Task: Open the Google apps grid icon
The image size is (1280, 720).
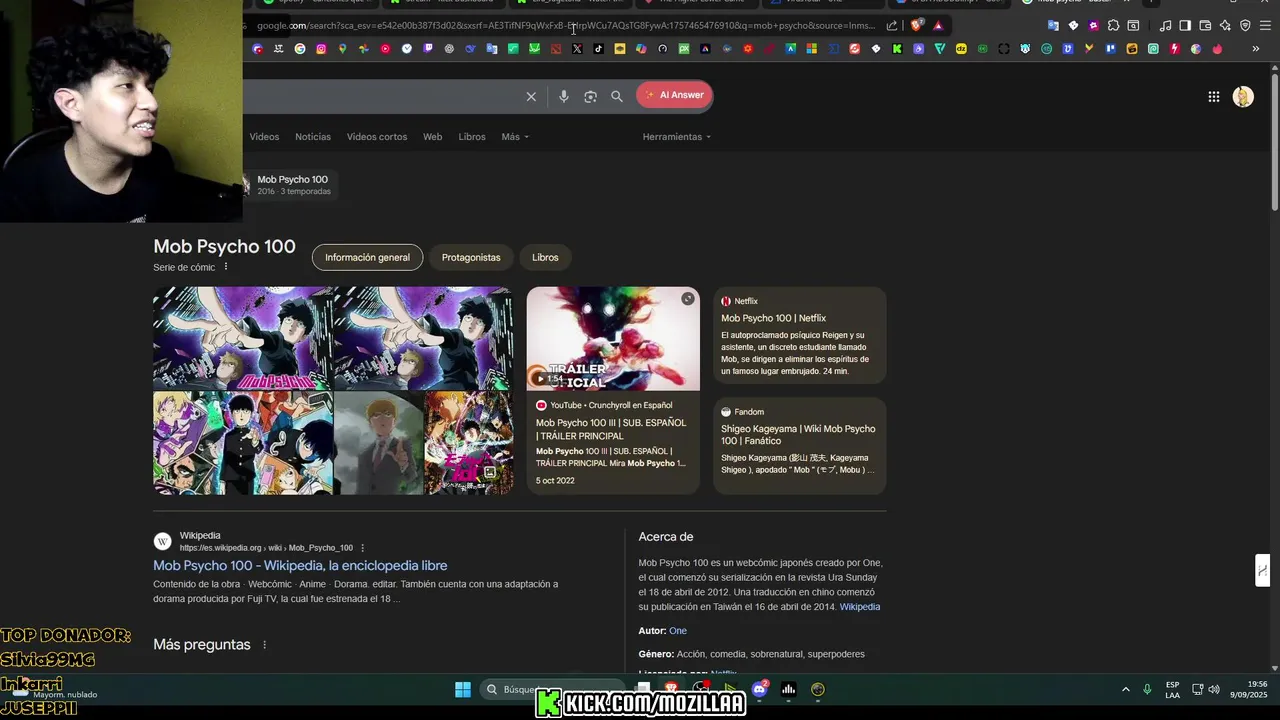Action: coord(1213,97)
